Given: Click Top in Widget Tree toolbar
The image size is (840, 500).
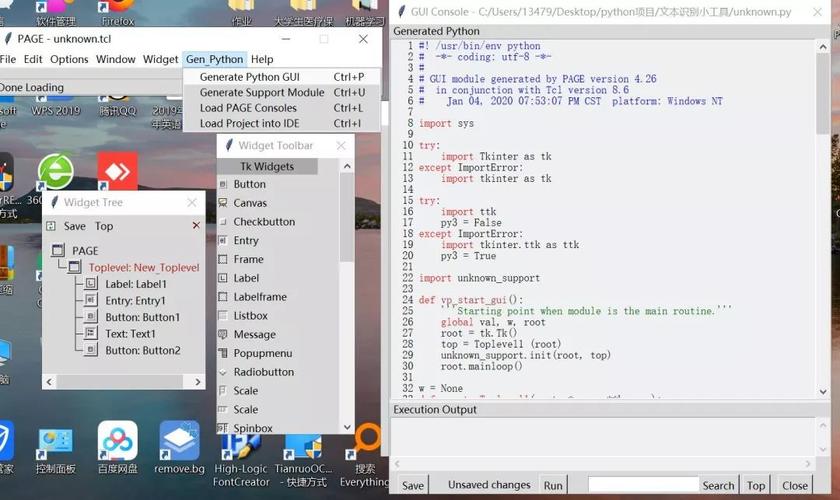Looking at the screenshot, I should pyautogui.click(x=104, y=226).
